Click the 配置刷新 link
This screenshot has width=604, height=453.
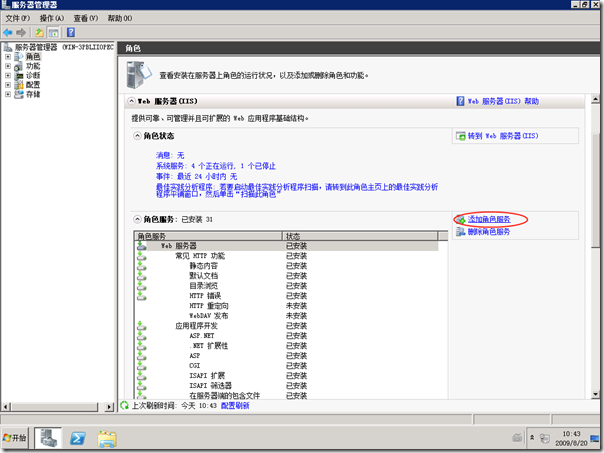(x=235, y=406)
